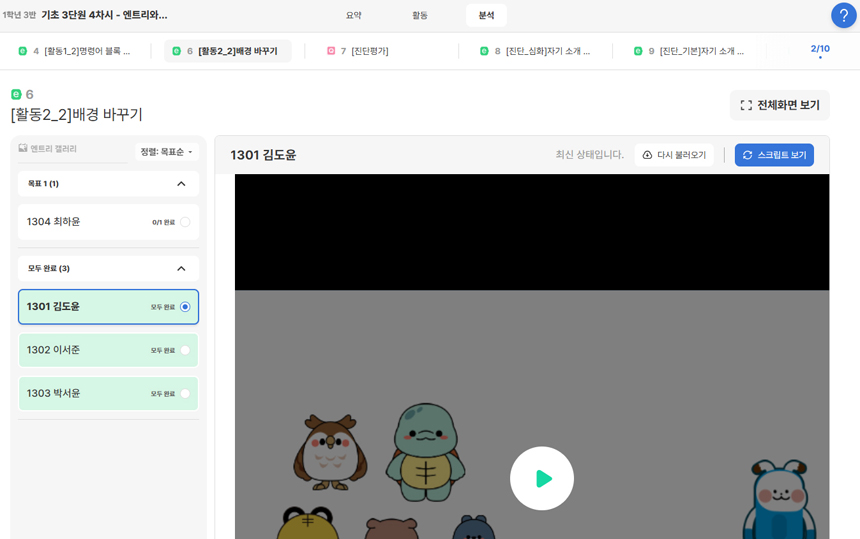The height and width of the screenshot is (539, 860).
Task: Select radio button for 1302 이서준
Action: click(185, 350)
